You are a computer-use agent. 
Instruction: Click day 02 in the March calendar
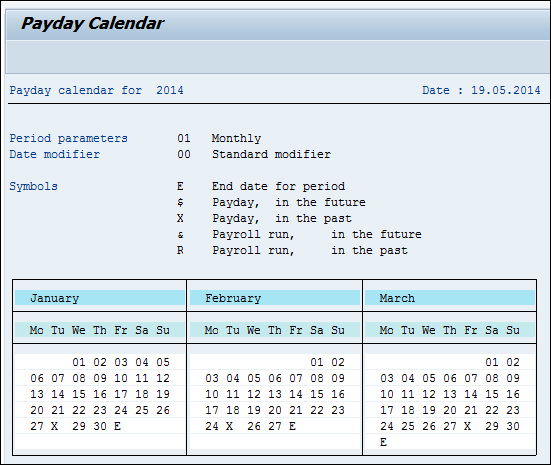[513, 362]
